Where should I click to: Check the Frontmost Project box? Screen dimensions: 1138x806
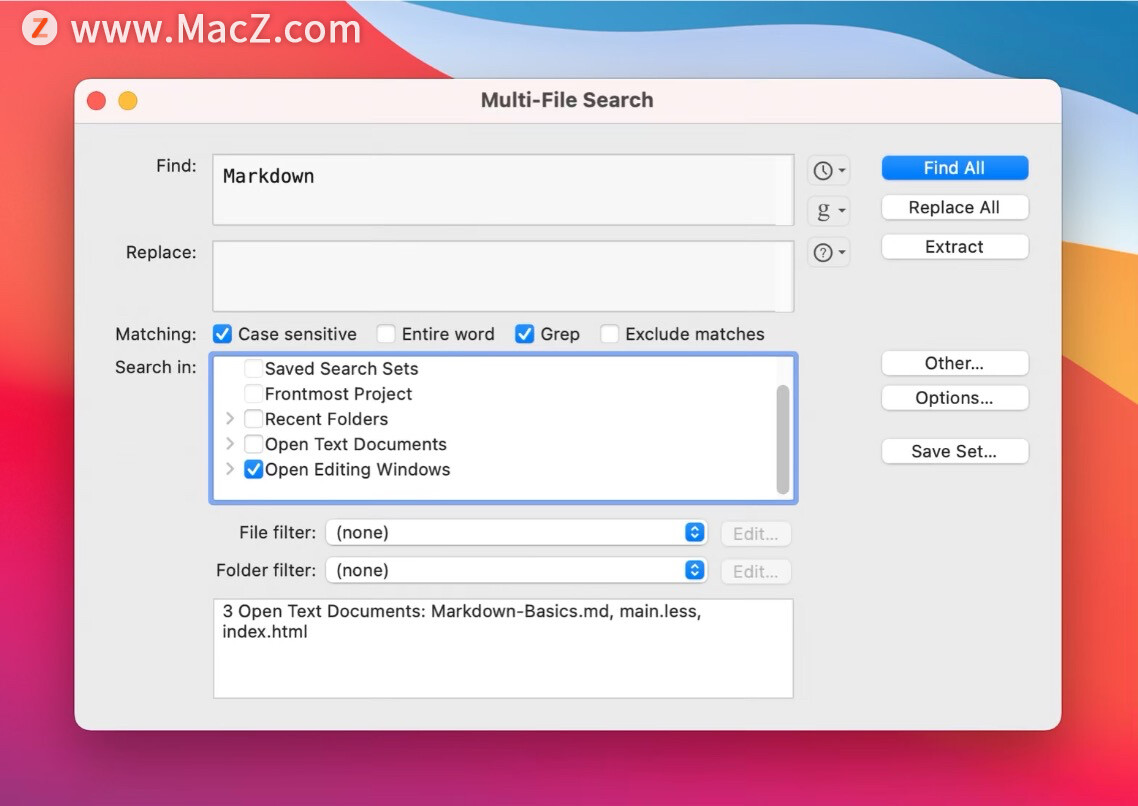click(253, 394)
